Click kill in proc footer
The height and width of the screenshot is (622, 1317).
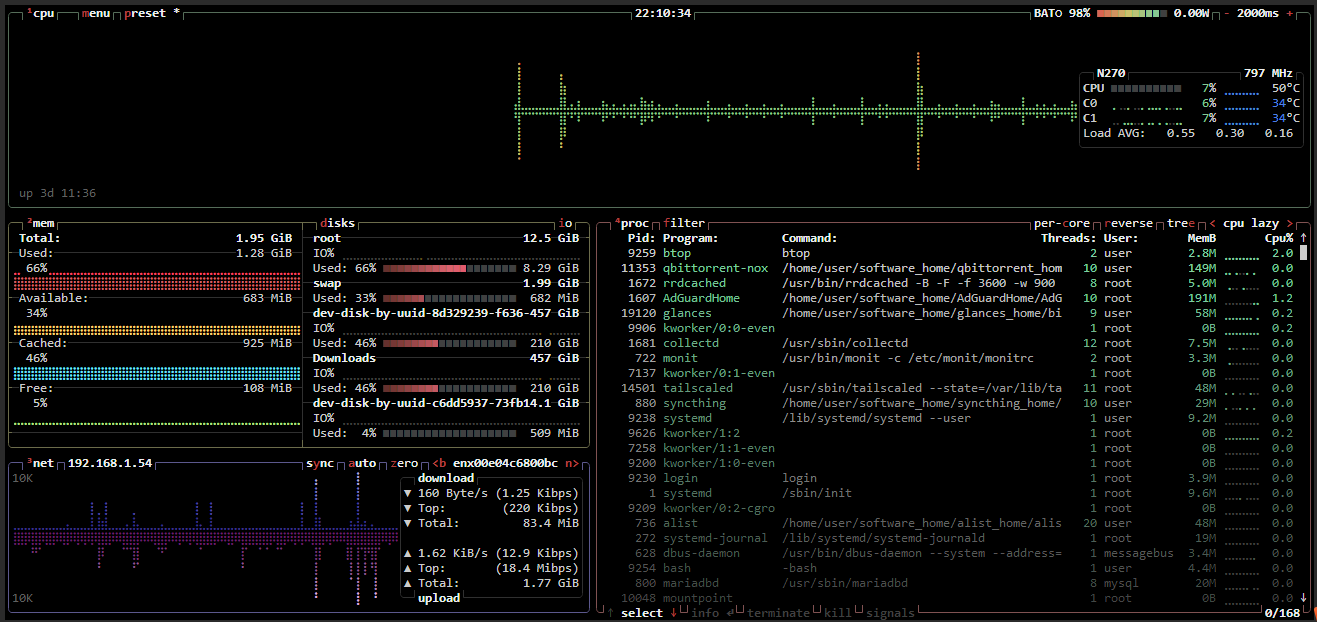pyautogui.click(x=838, y=613)
